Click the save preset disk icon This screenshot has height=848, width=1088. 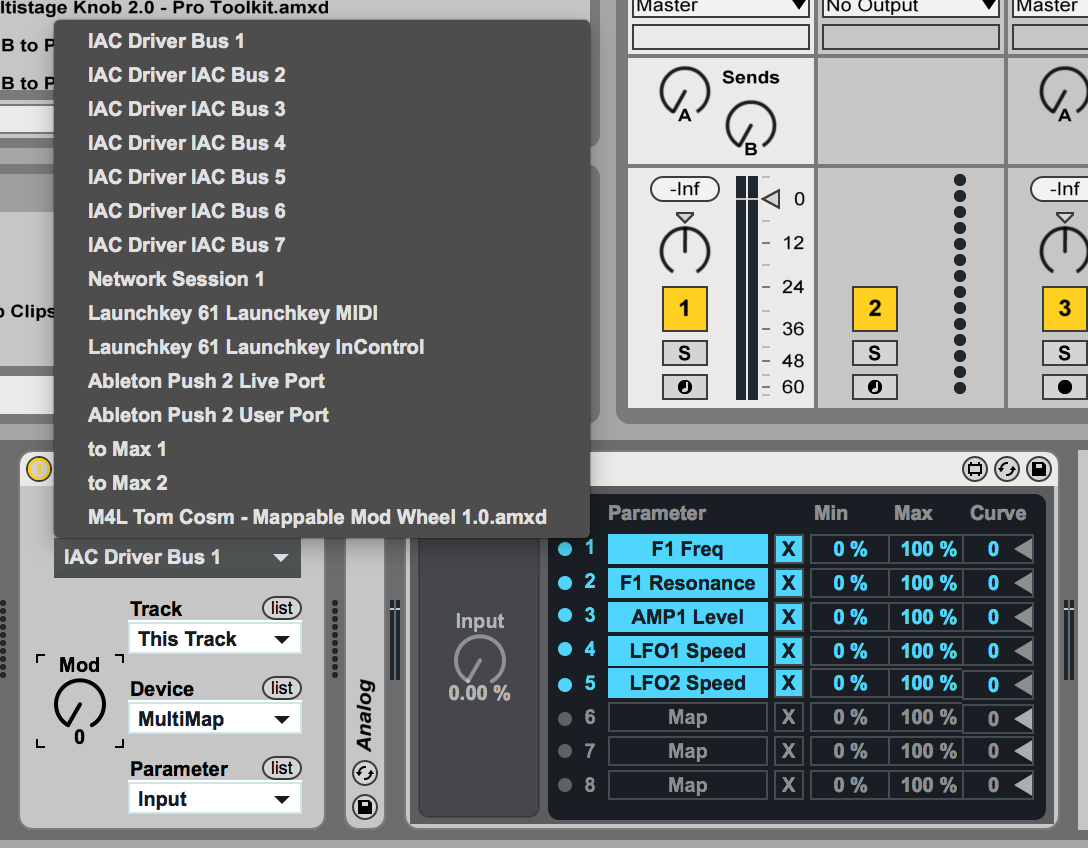tap(1038, 469)
